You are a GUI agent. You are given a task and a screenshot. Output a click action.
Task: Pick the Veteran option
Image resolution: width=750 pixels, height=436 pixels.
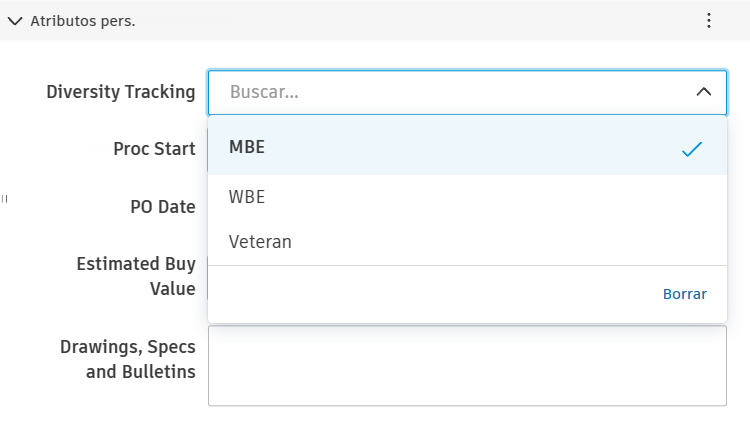click(x=260, y=242)
